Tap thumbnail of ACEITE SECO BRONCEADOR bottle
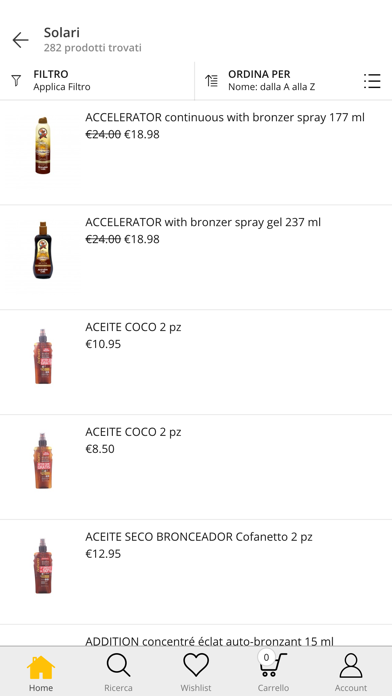This screenshot has height=696, width=392. pos(43,566)
